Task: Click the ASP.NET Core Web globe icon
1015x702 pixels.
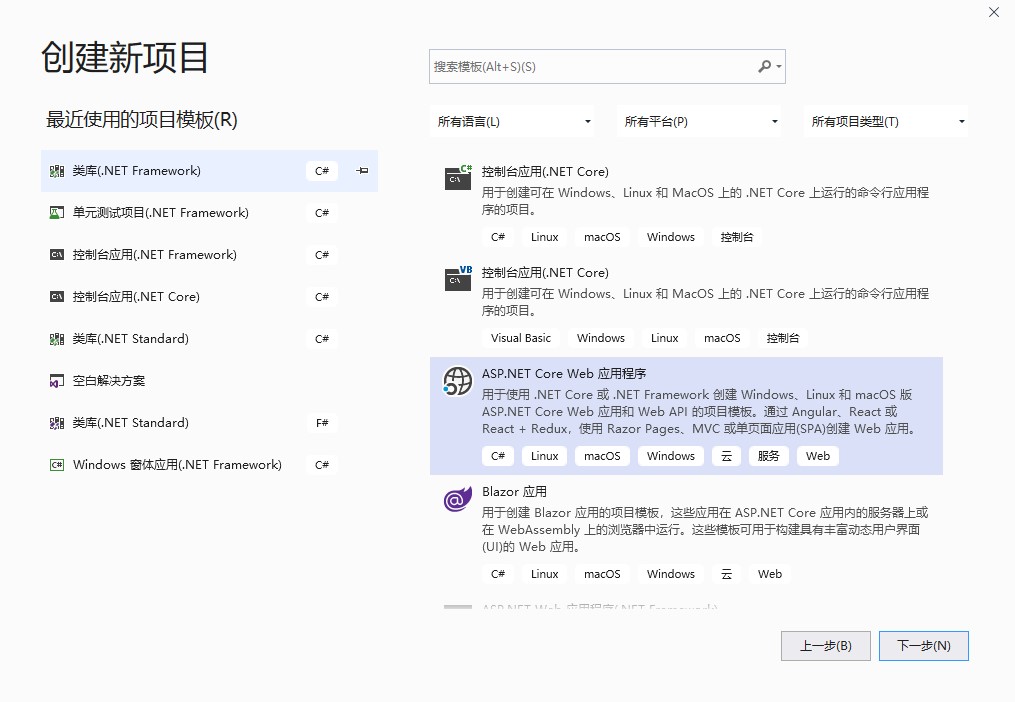Action: (x=458, y=381)
